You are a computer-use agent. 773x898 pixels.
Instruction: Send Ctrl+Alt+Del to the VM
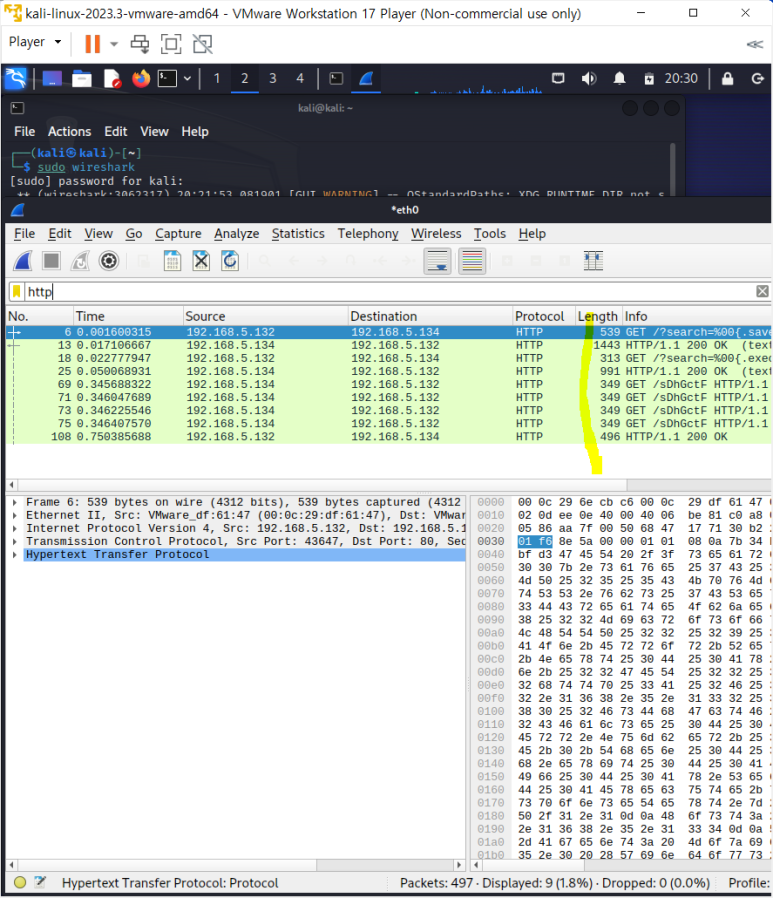tap(140, 44)
